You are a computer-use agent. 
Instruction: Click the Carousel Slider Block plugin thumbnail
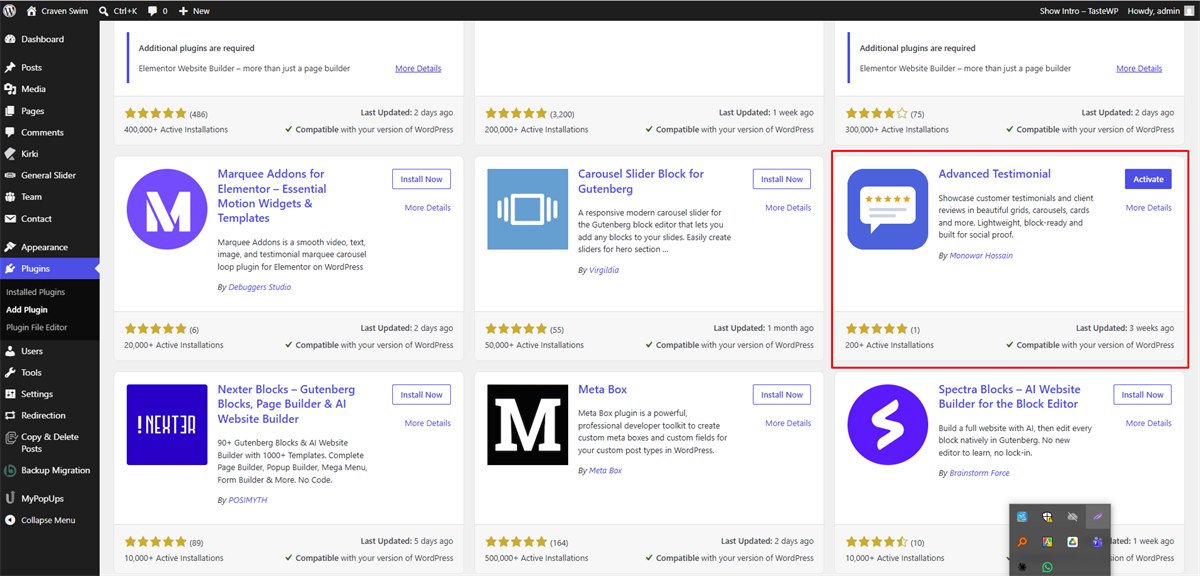(527, 209)
